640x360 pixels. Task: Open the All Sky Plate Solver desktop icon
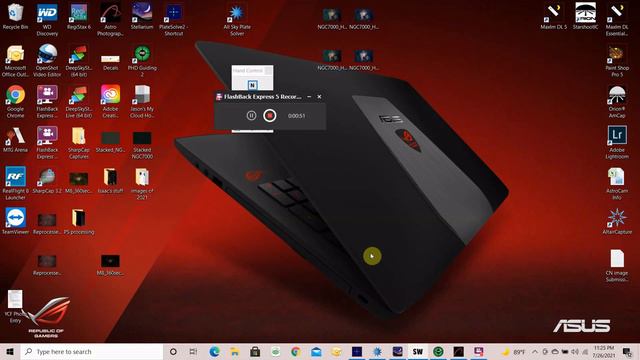tap(237, 19)
